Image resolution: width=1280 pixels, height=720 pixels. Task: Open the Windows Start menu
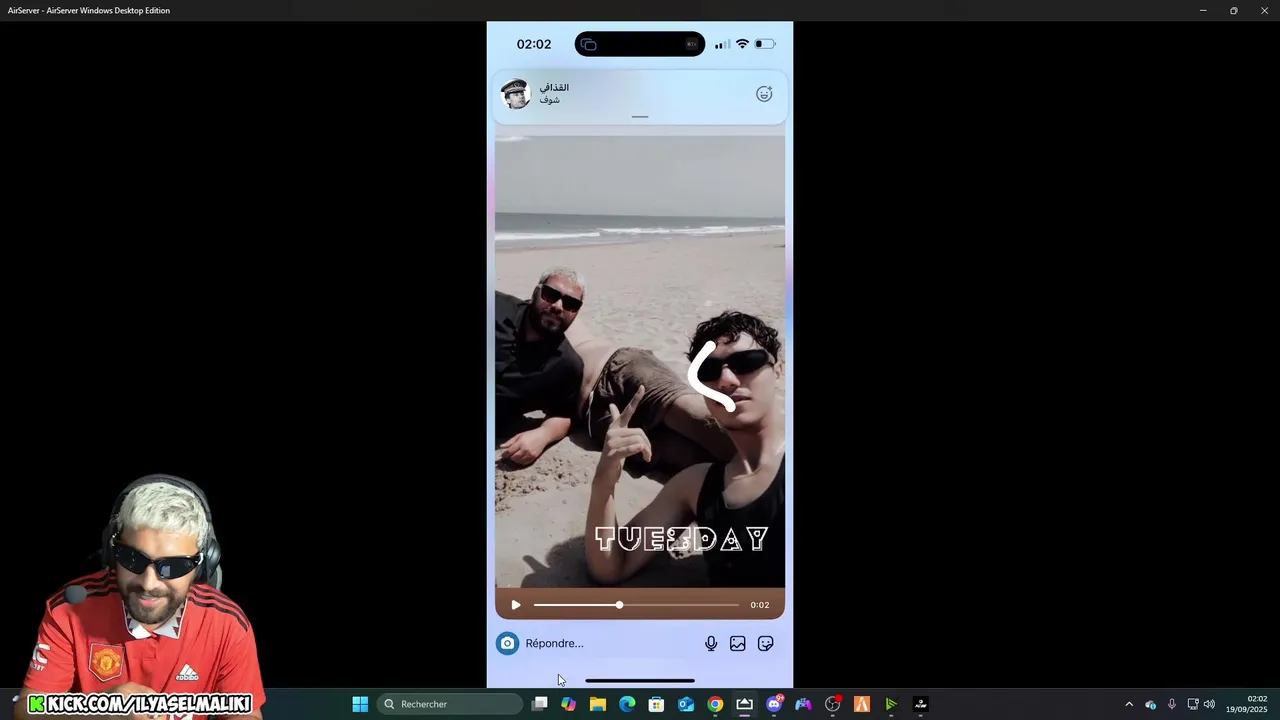pyautogui.click(x=360, y=704)
